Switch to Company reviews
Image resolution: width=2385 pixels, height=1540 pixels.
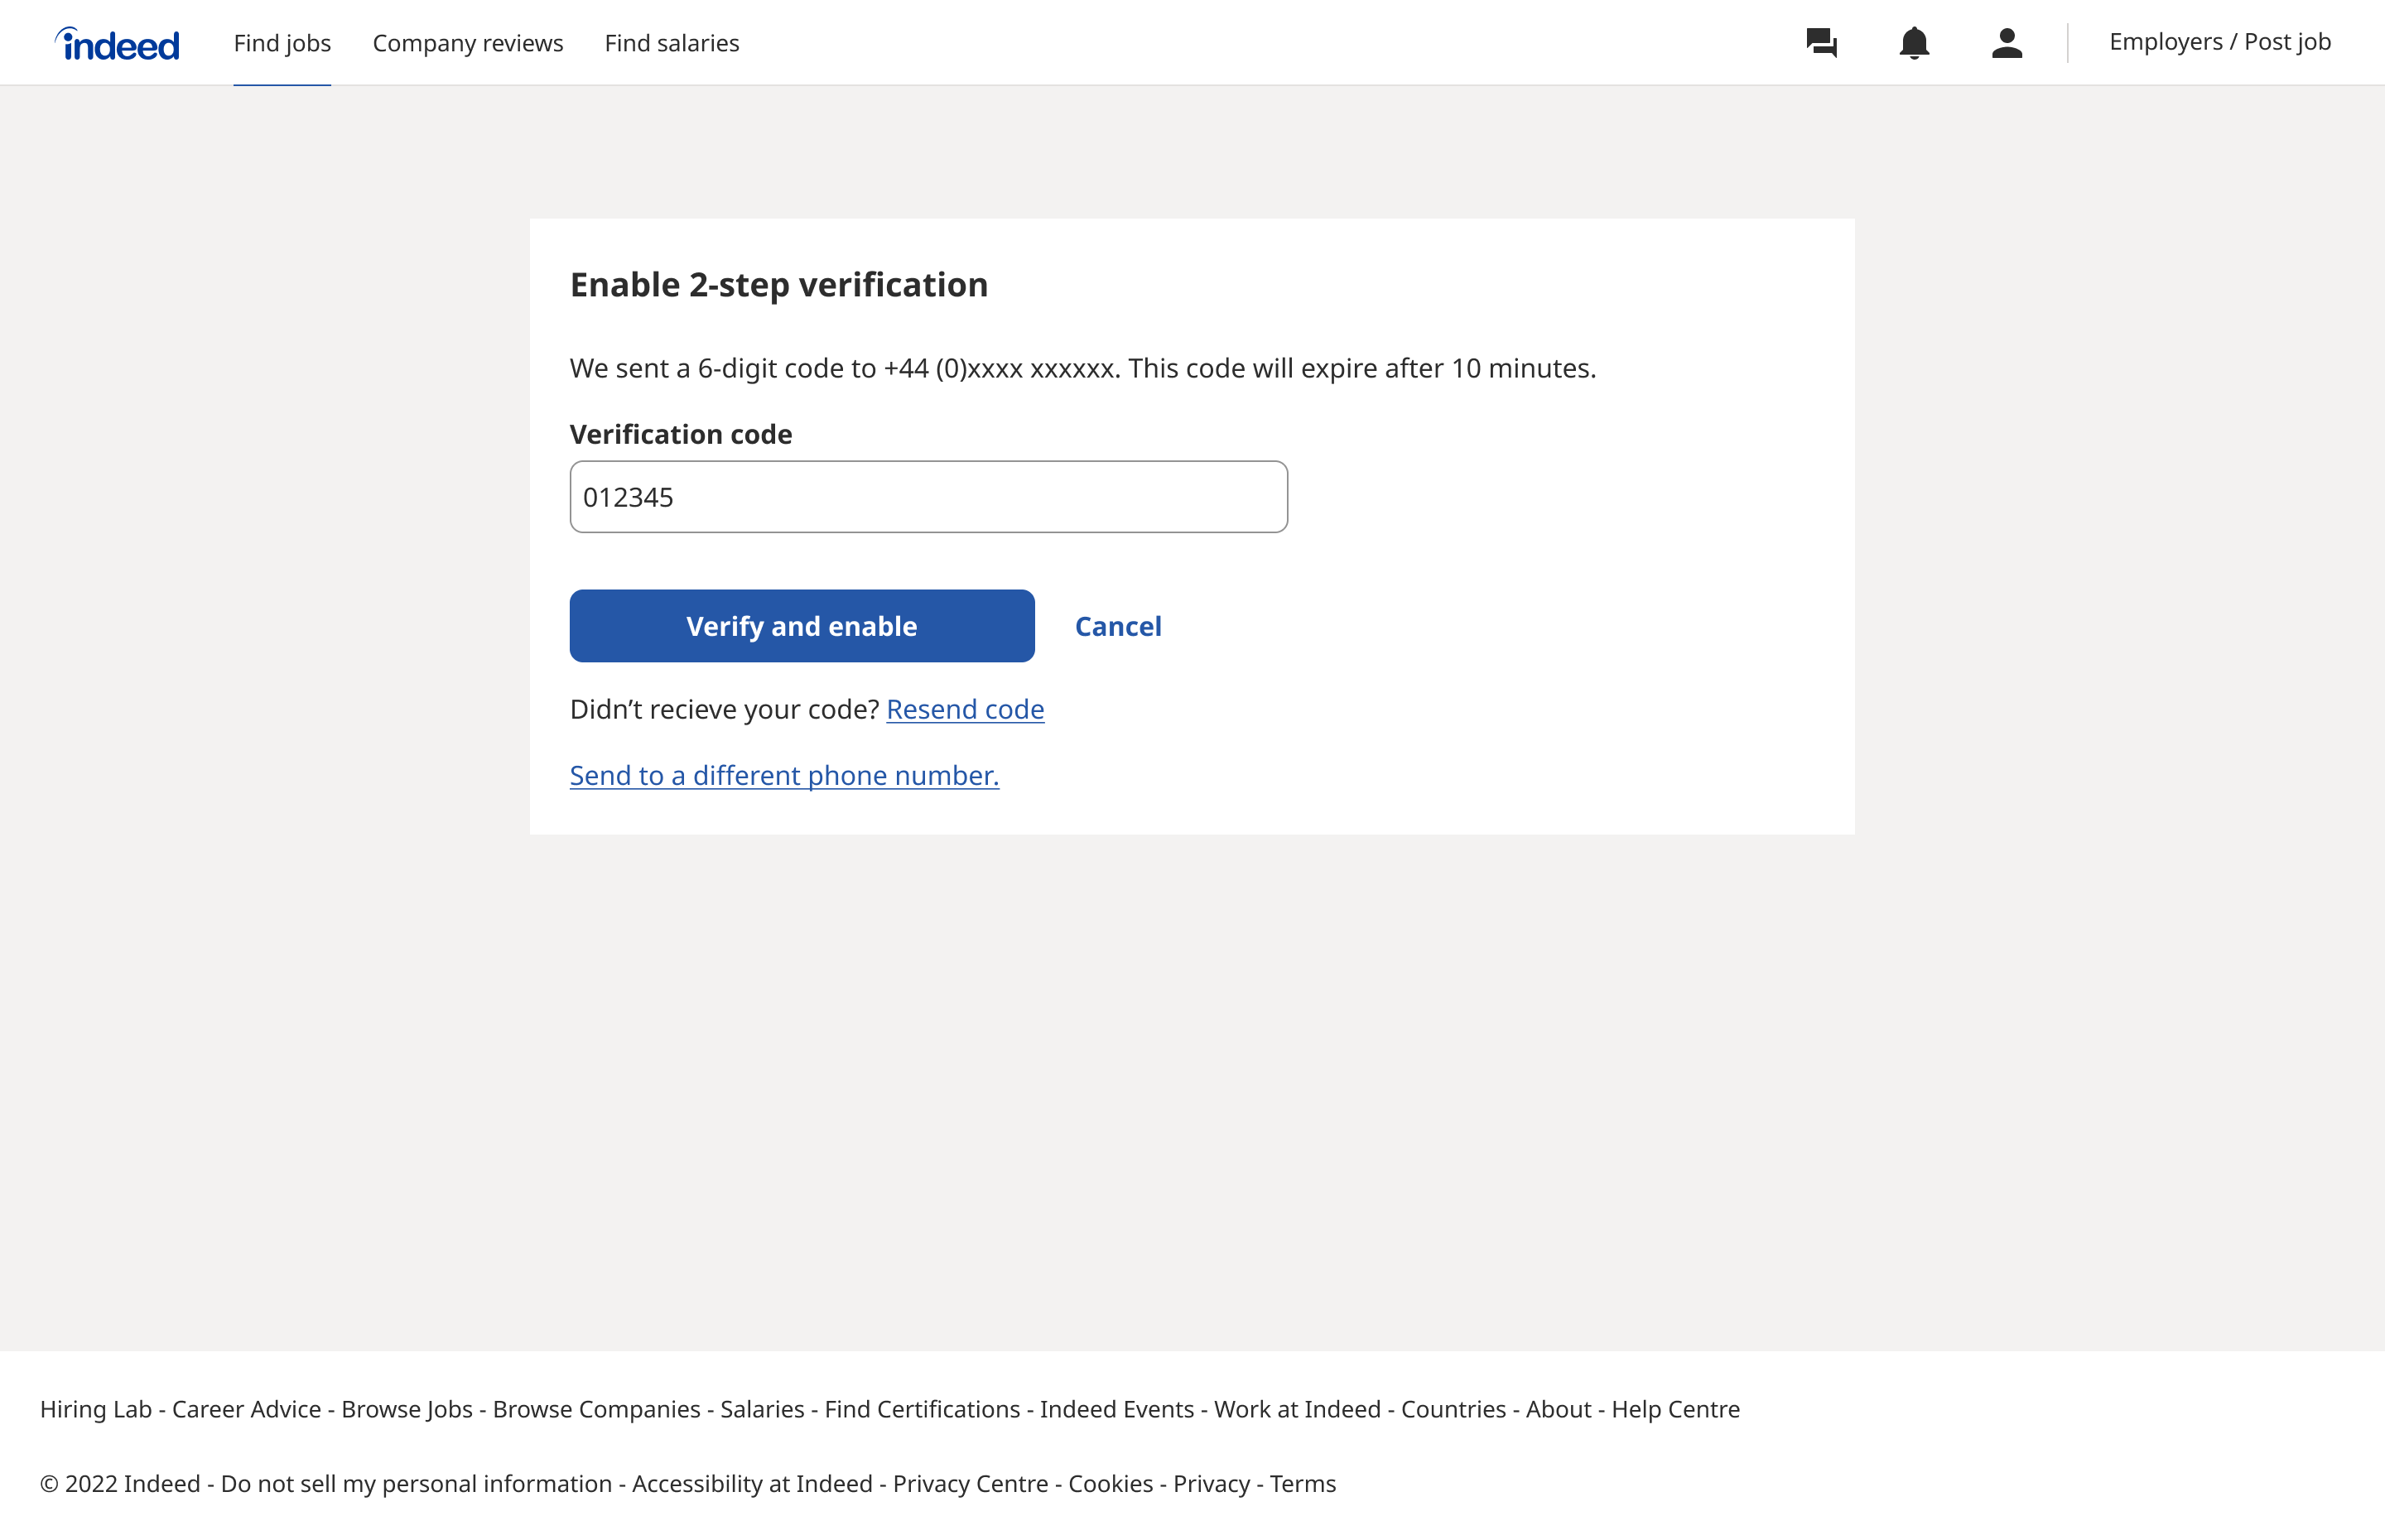tap(467, 42)
